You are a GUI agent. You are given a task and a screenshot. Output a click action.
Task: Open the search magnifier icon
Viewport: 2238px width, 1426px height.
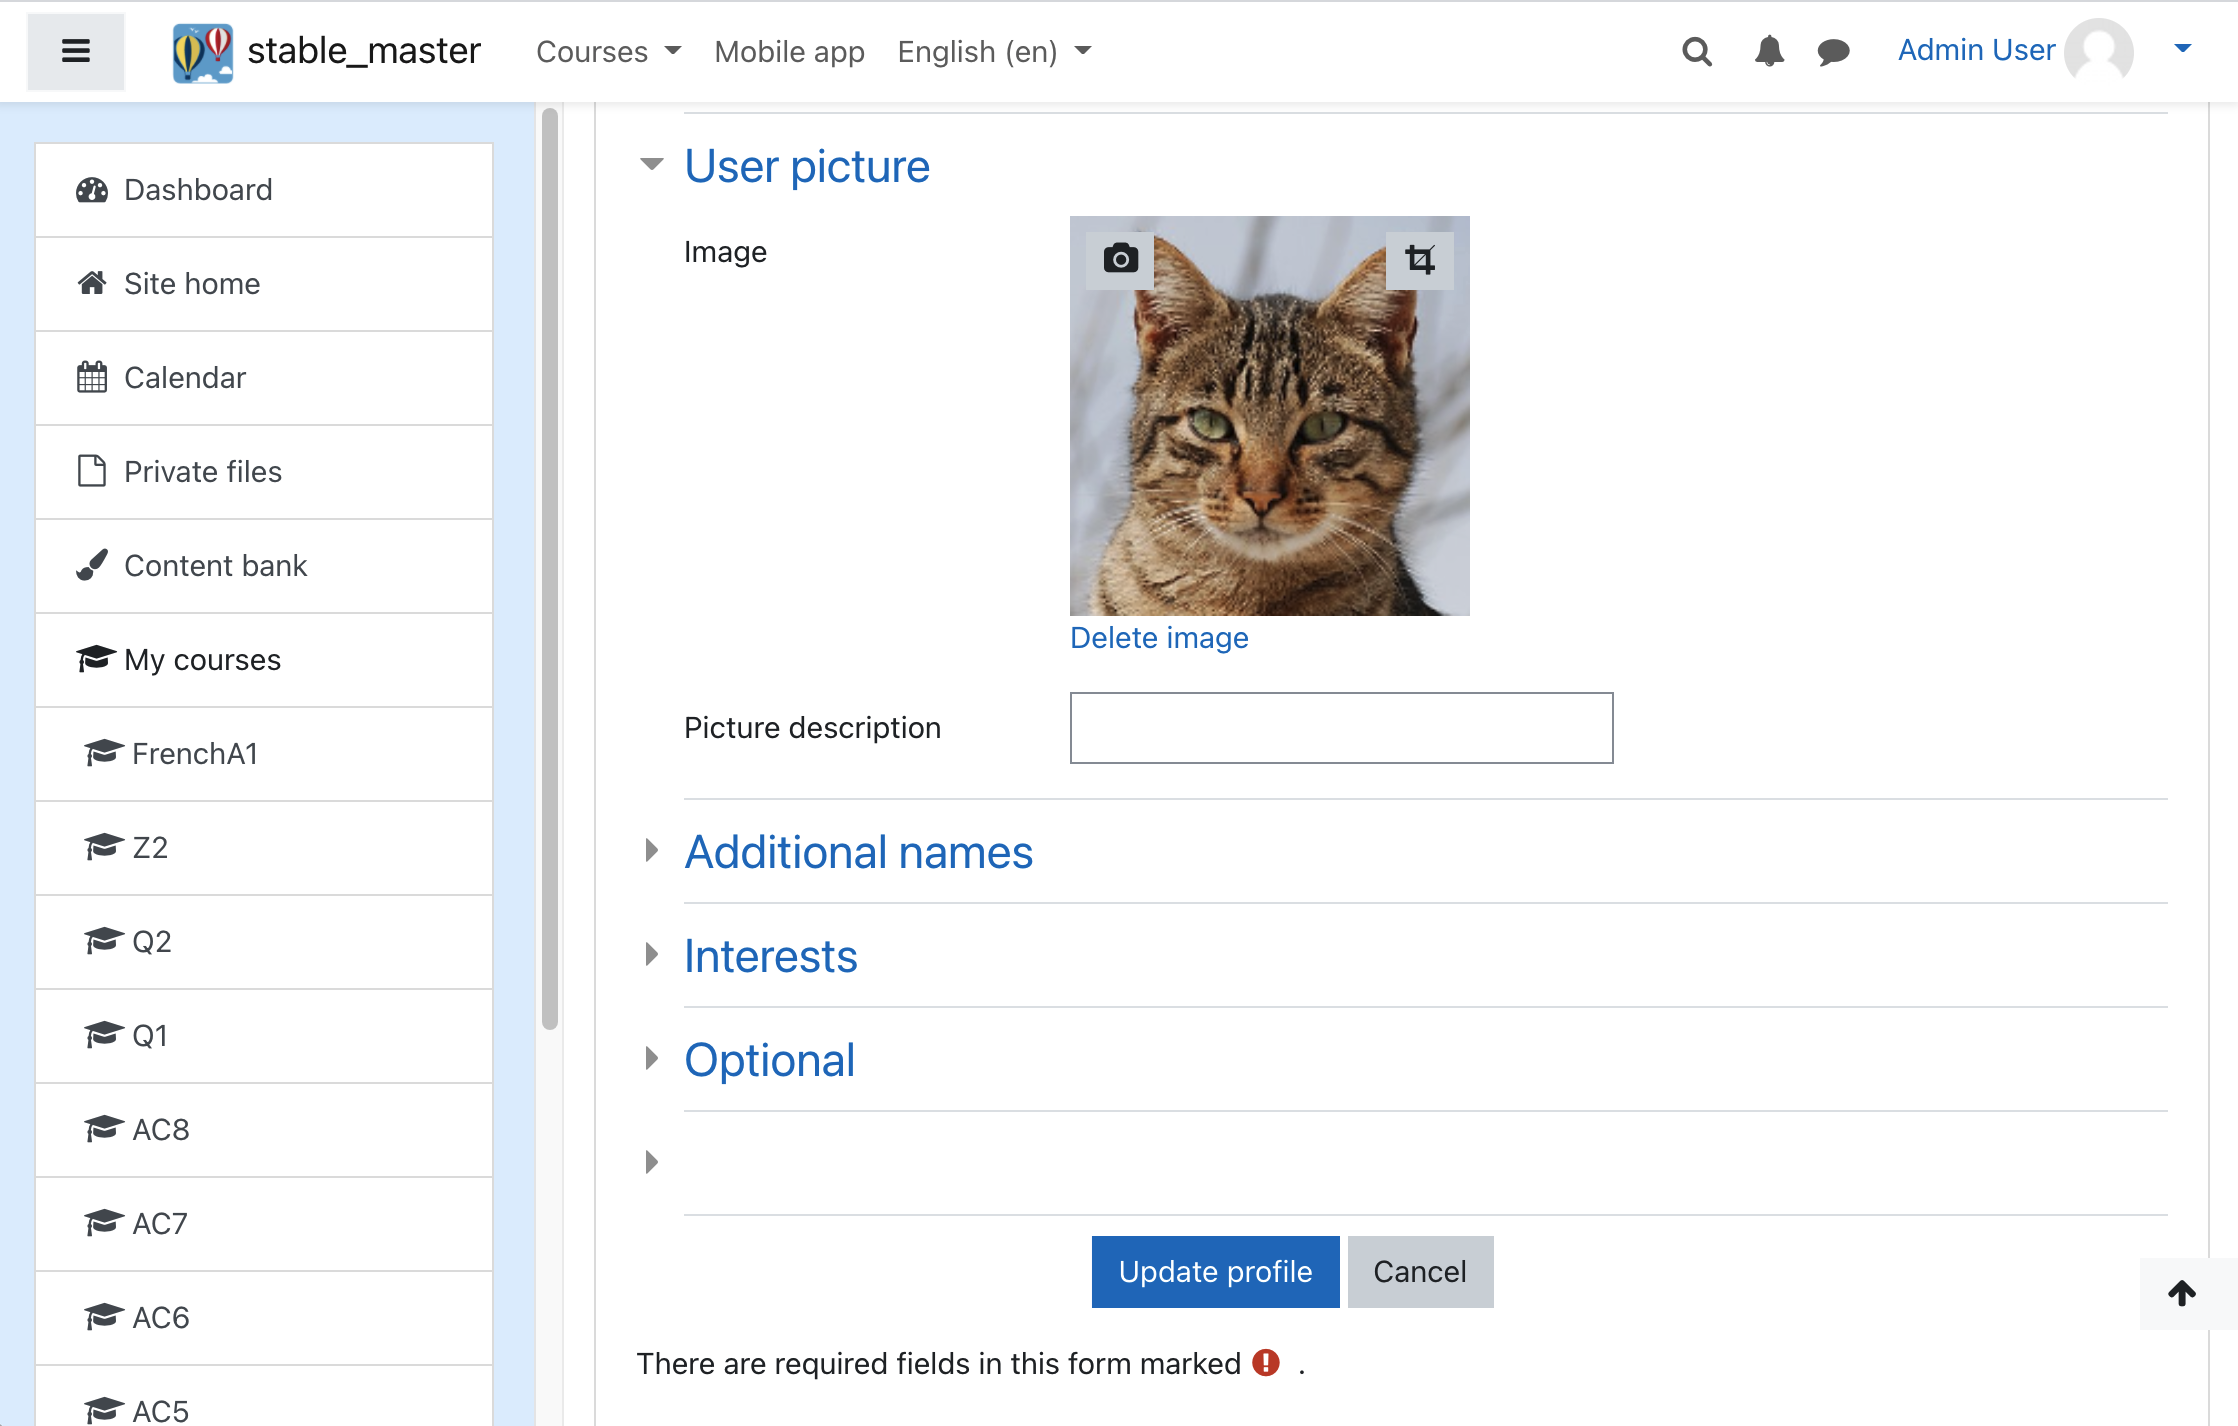pos(1697,51)
